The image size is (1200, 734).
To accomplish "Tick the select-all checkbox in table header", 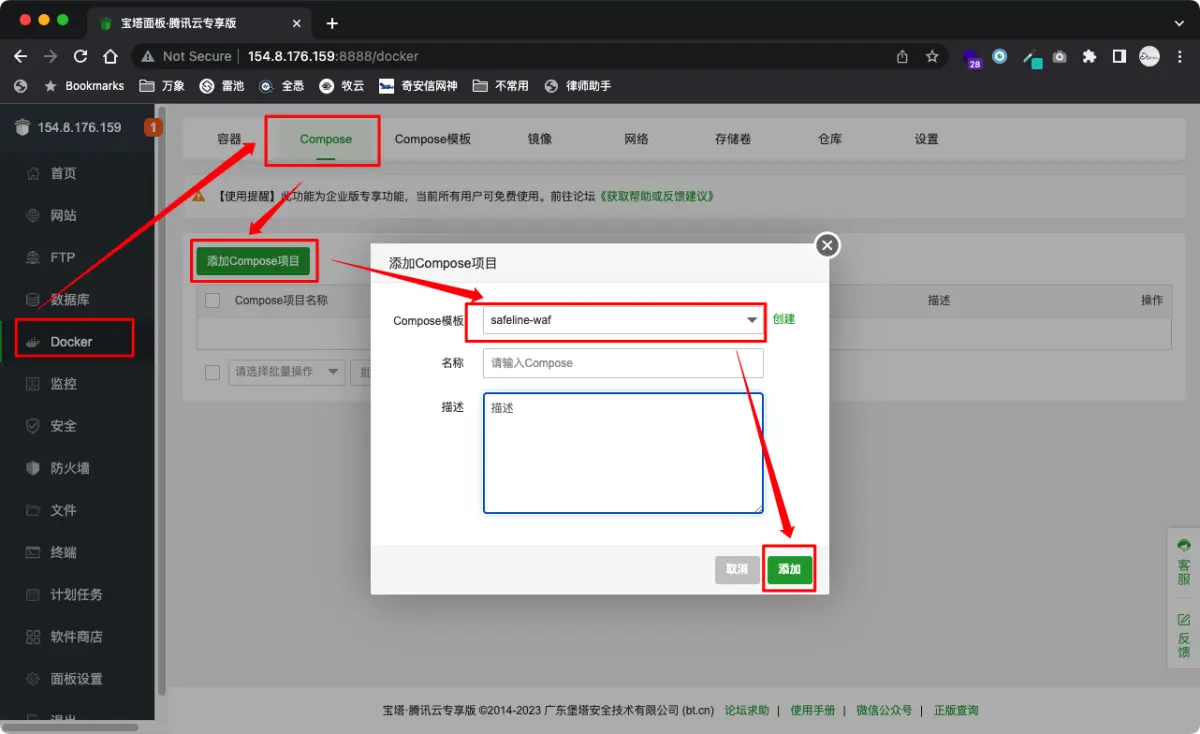I will pos(212,300).
